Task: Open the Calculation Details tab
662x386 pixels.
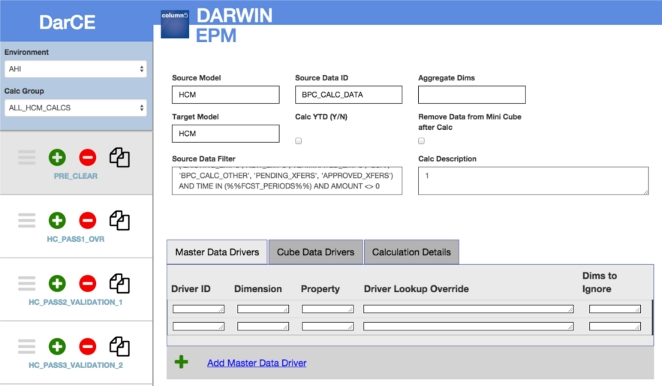Action: [x=411, y=252]
